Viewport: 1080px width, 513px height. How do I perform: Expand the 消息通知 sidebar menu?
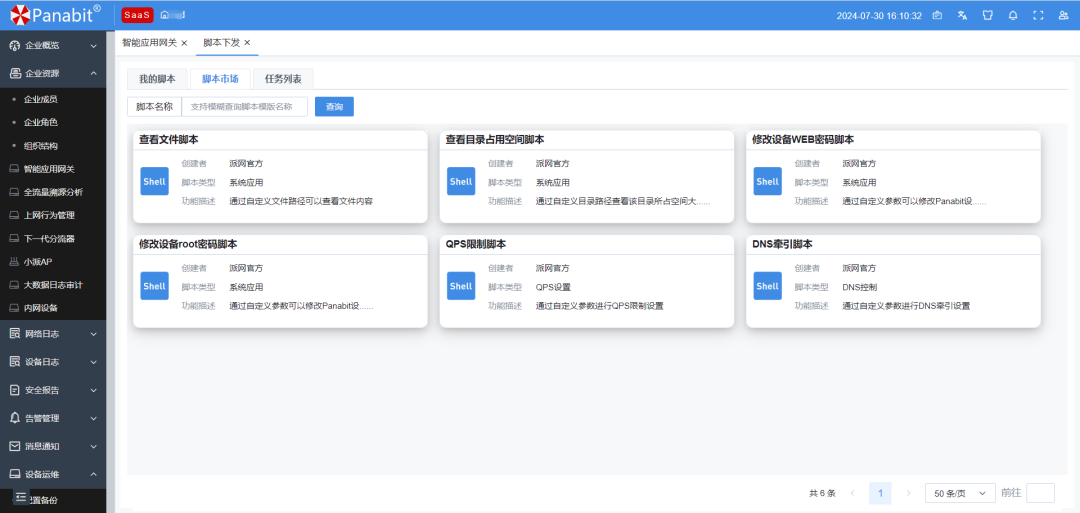(53, 446)
